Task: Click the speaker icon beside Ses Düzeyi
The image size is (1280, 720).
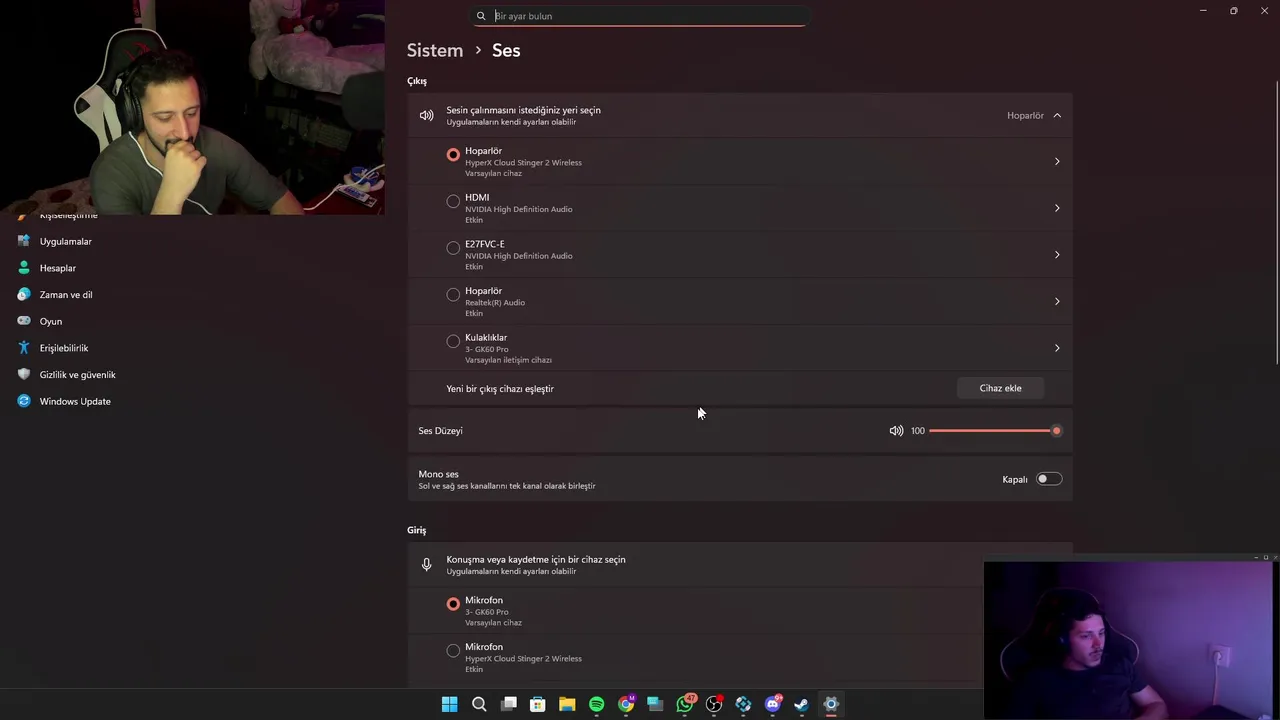Action: point(896,431)
